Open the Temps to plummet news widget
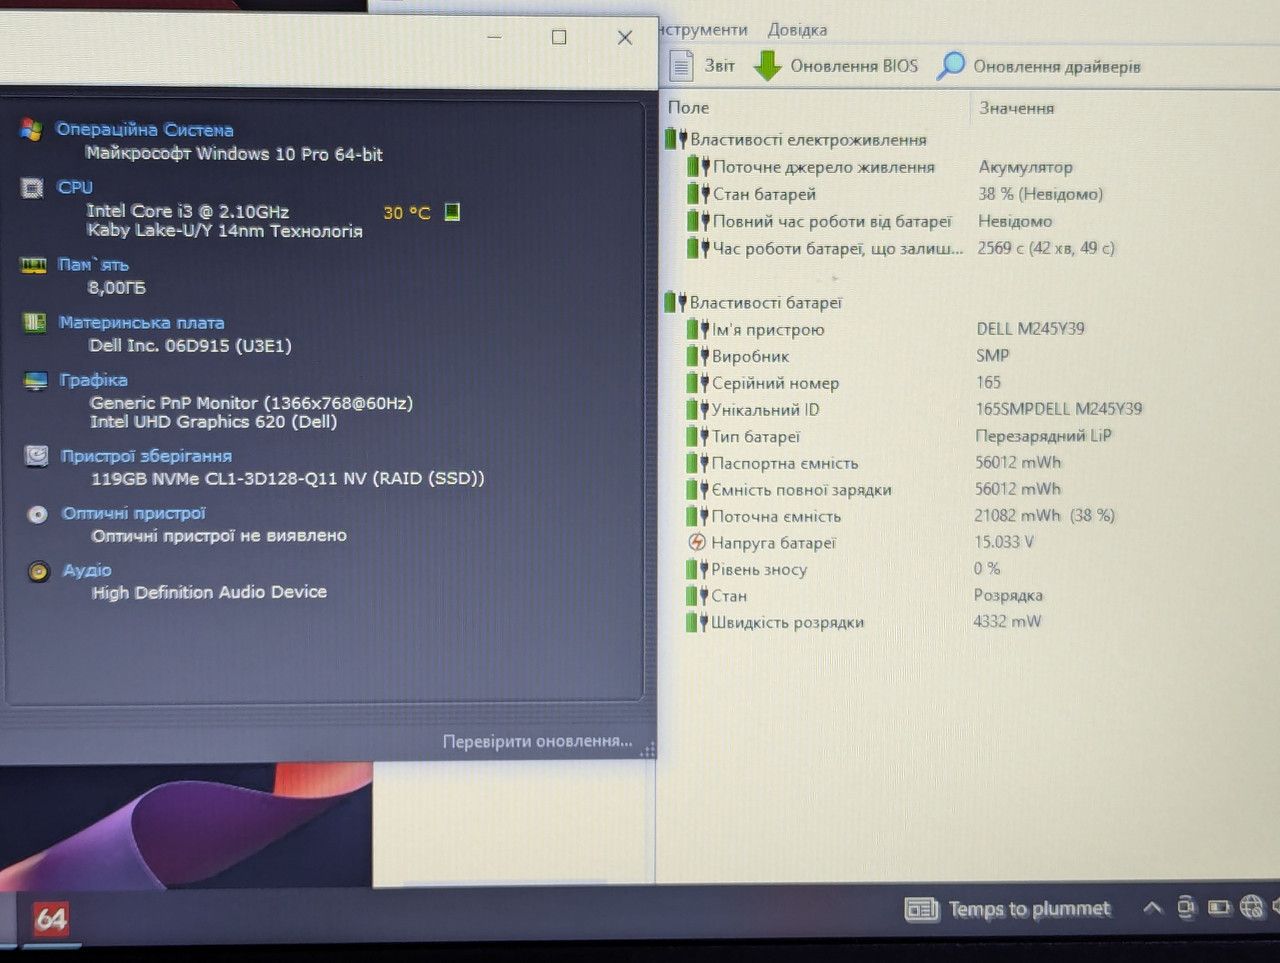The image size is (1280, 963). coord(1008,909)
